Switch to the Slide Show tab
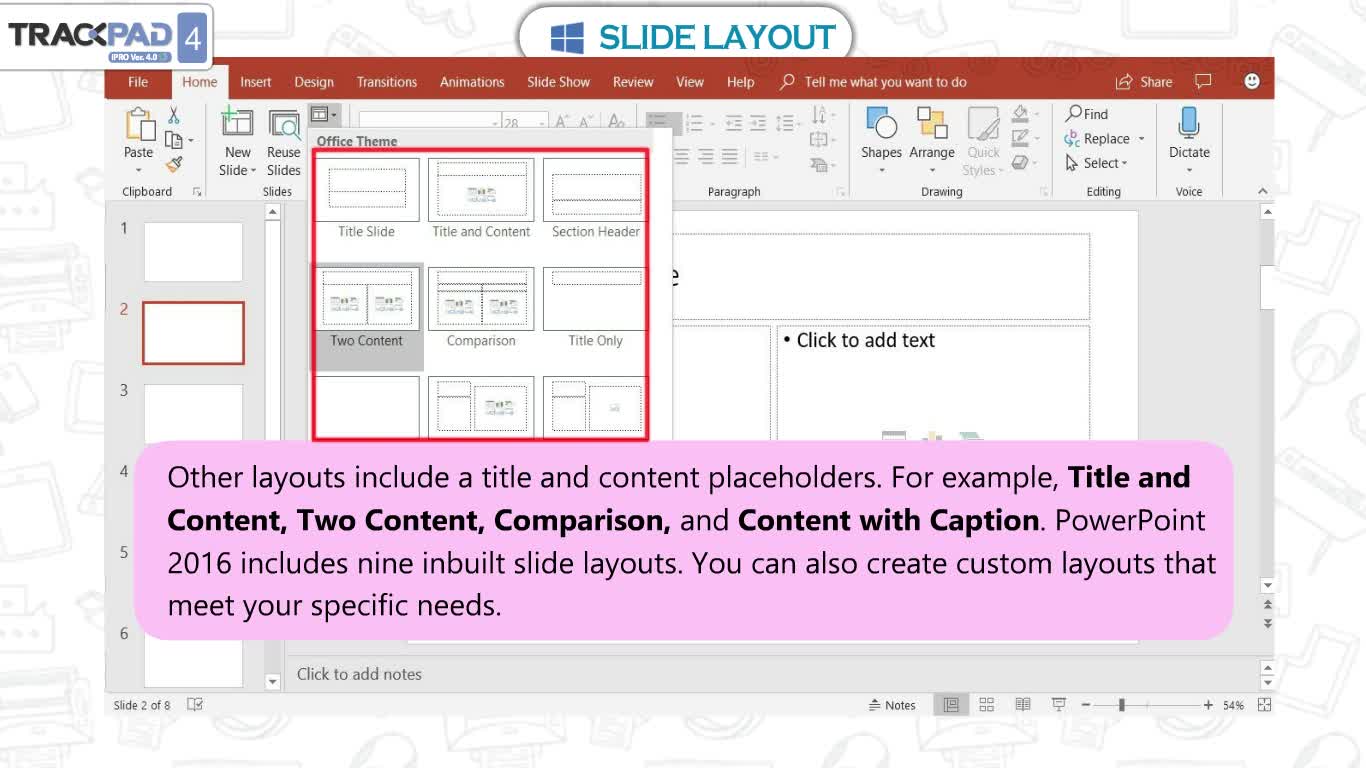 558,82
